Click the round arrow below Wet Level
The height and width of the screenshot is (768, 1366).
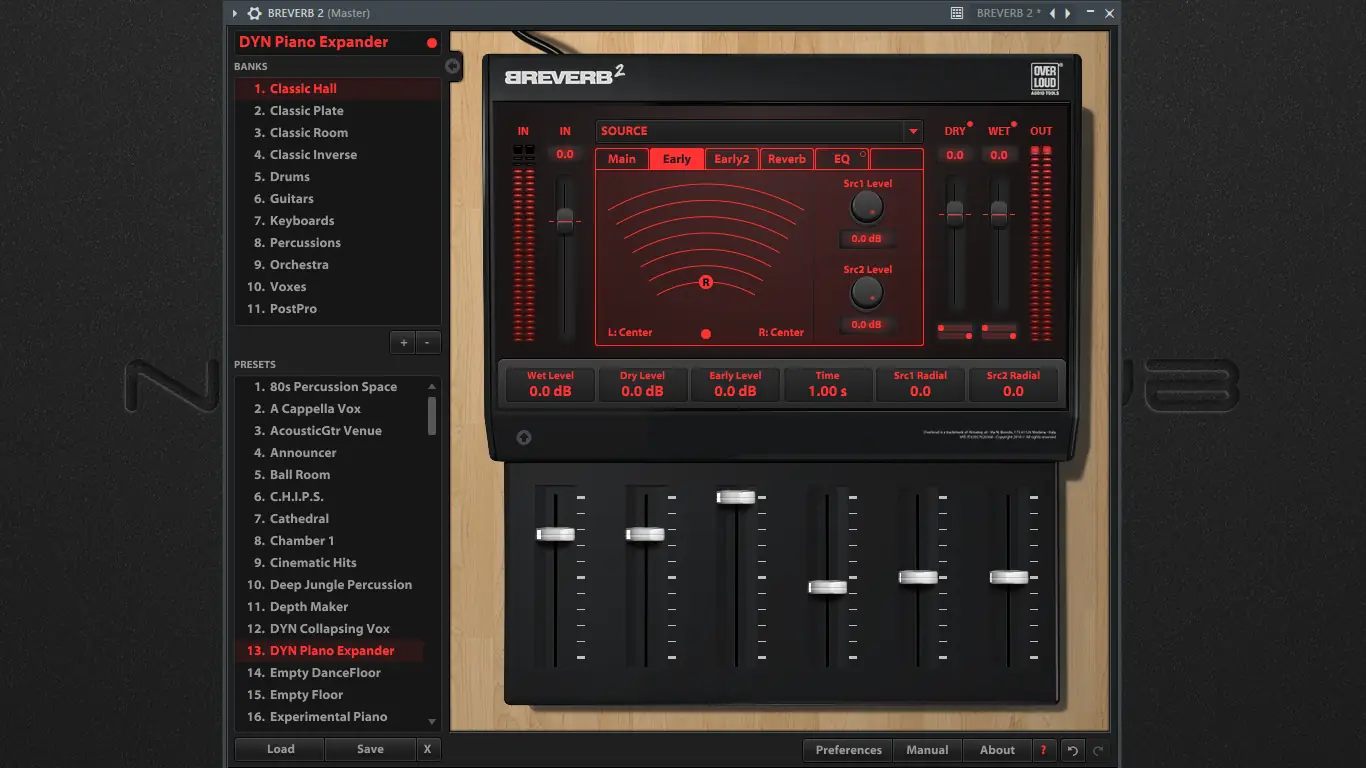[x=523, y=438]
